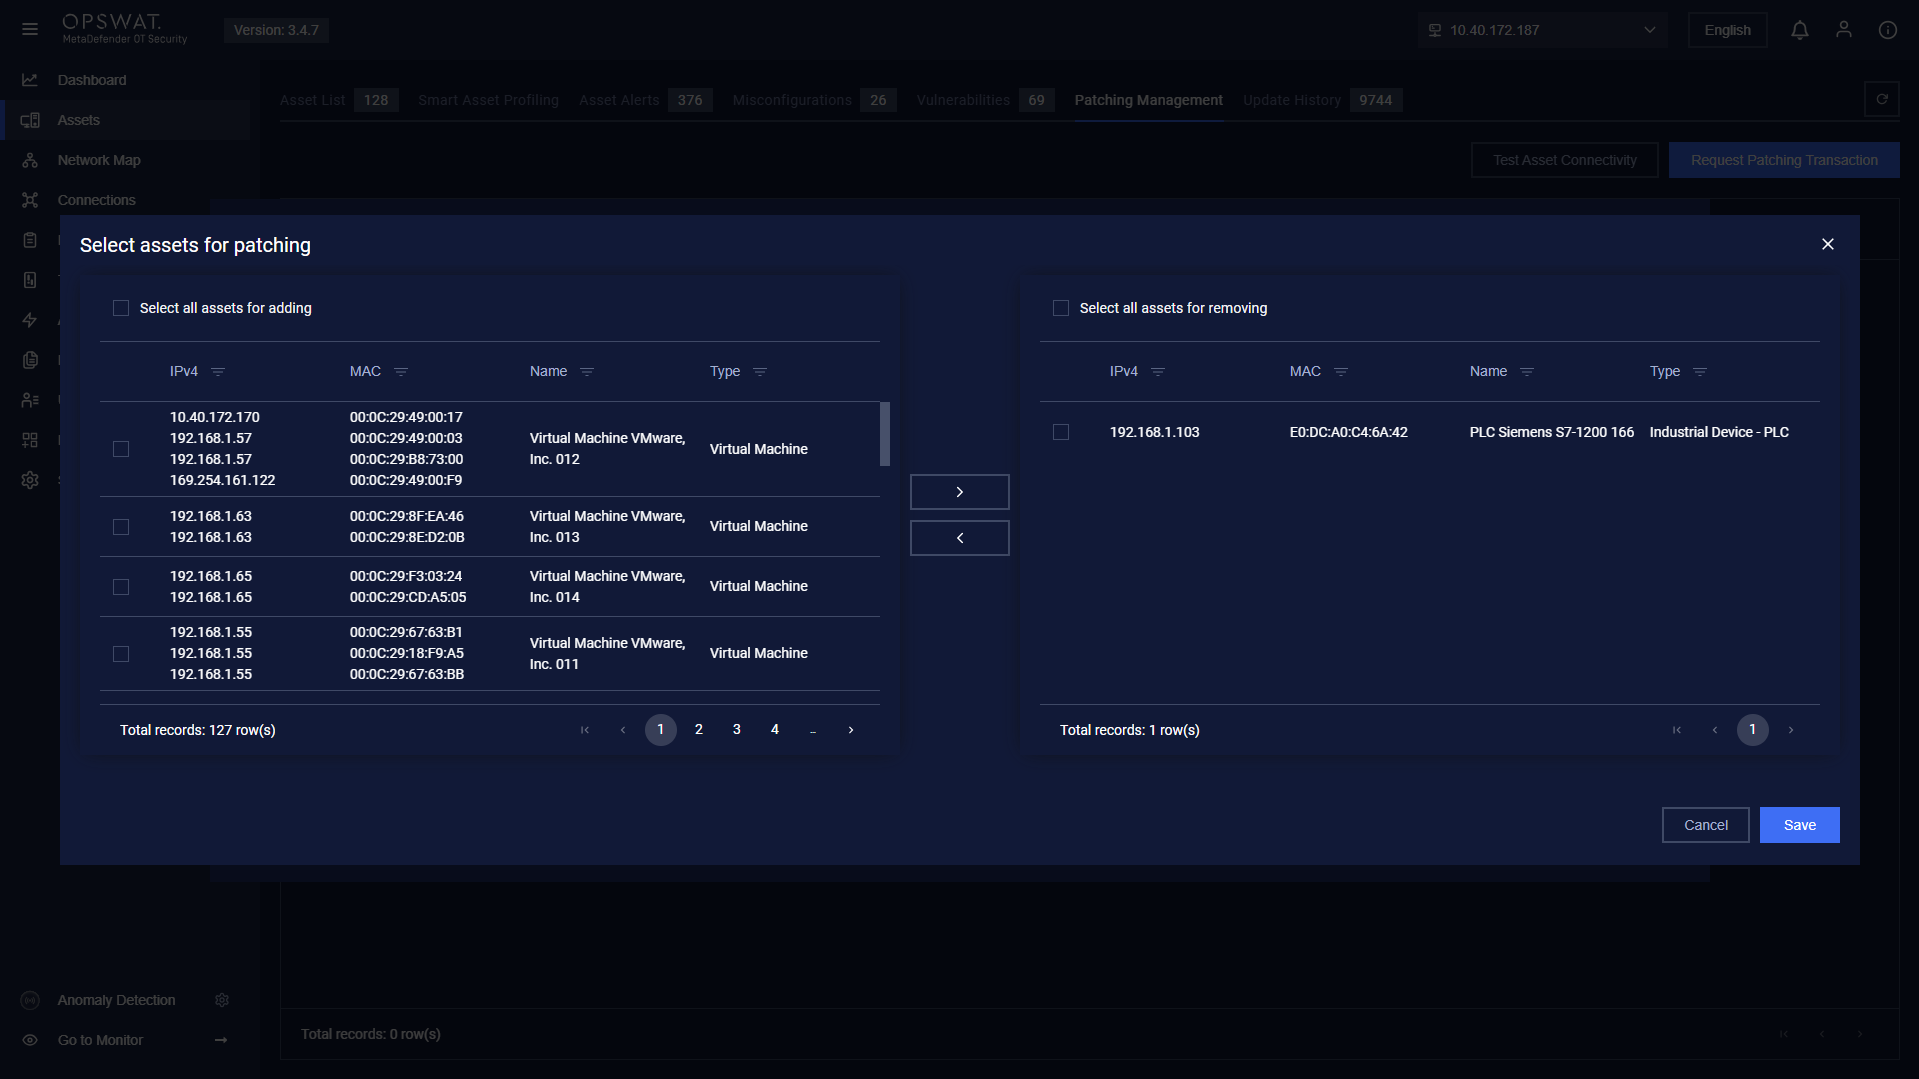
Task: Open Anomaly Detection in the sidebar
Action: [116, 1000]
